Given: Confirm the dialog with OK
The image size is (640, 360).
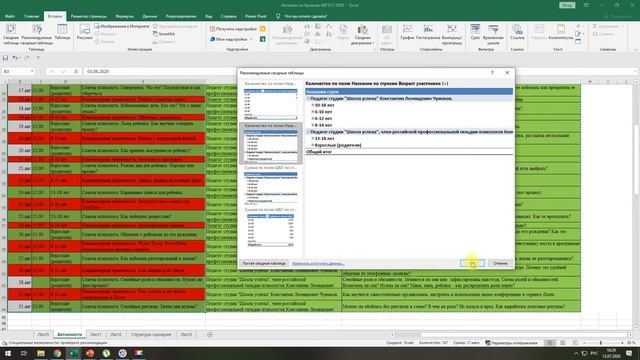Looking at the screenshot, I should click(472, 263).
